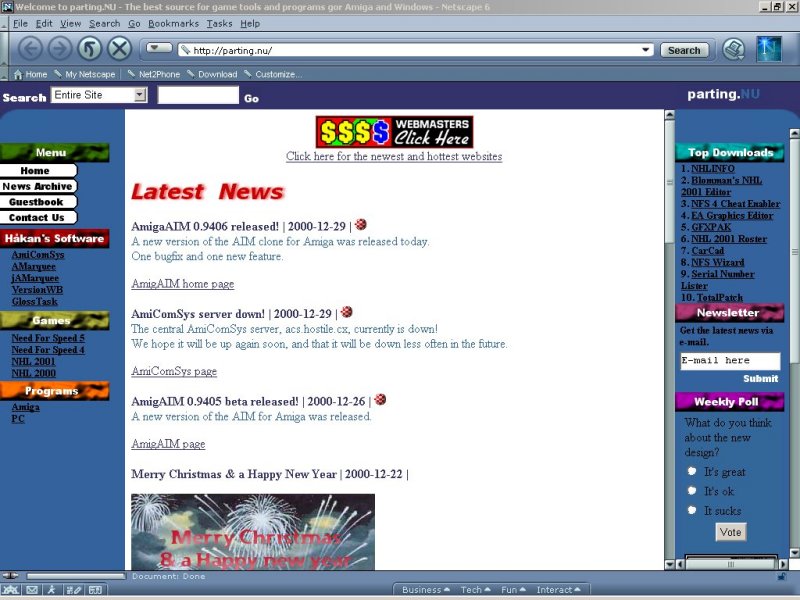Click the Webmasters Click Here banner ad
This screenshot has height=600, width=800.
[394, 132]
